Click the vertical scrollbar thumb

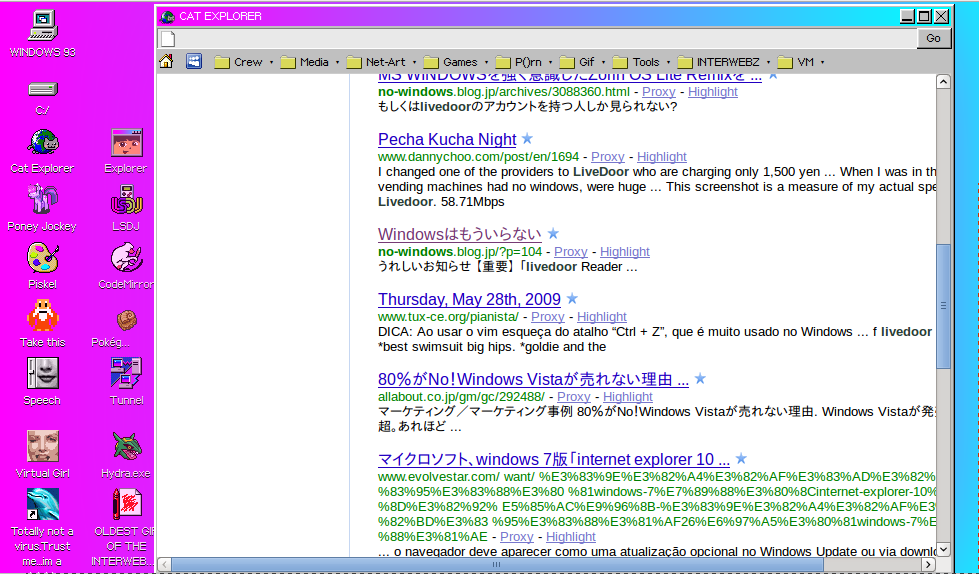pos(943,305)
